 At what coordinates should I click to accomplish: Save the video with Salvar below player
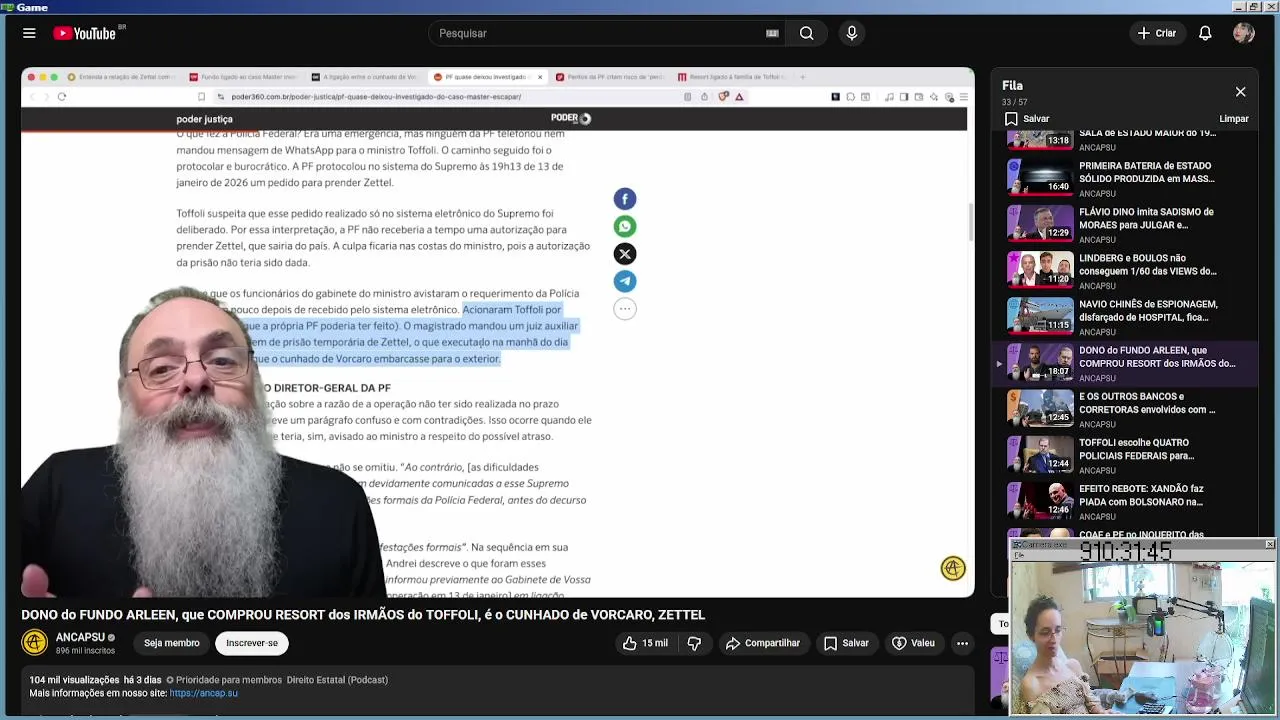[x=846, y=643]
